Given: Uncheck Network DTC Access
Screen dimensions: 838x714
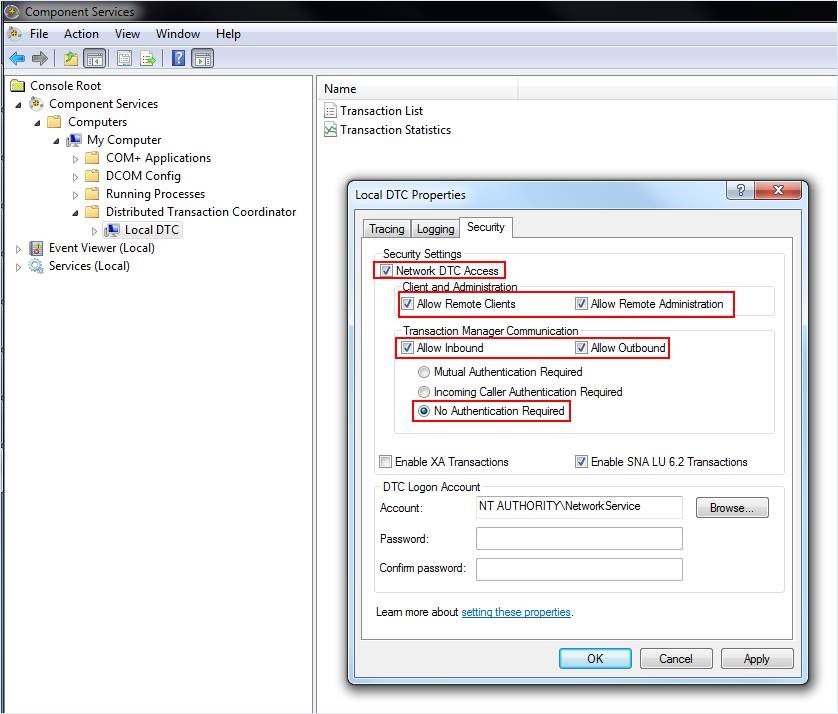Looking at the screenshot, I should 386,271.
